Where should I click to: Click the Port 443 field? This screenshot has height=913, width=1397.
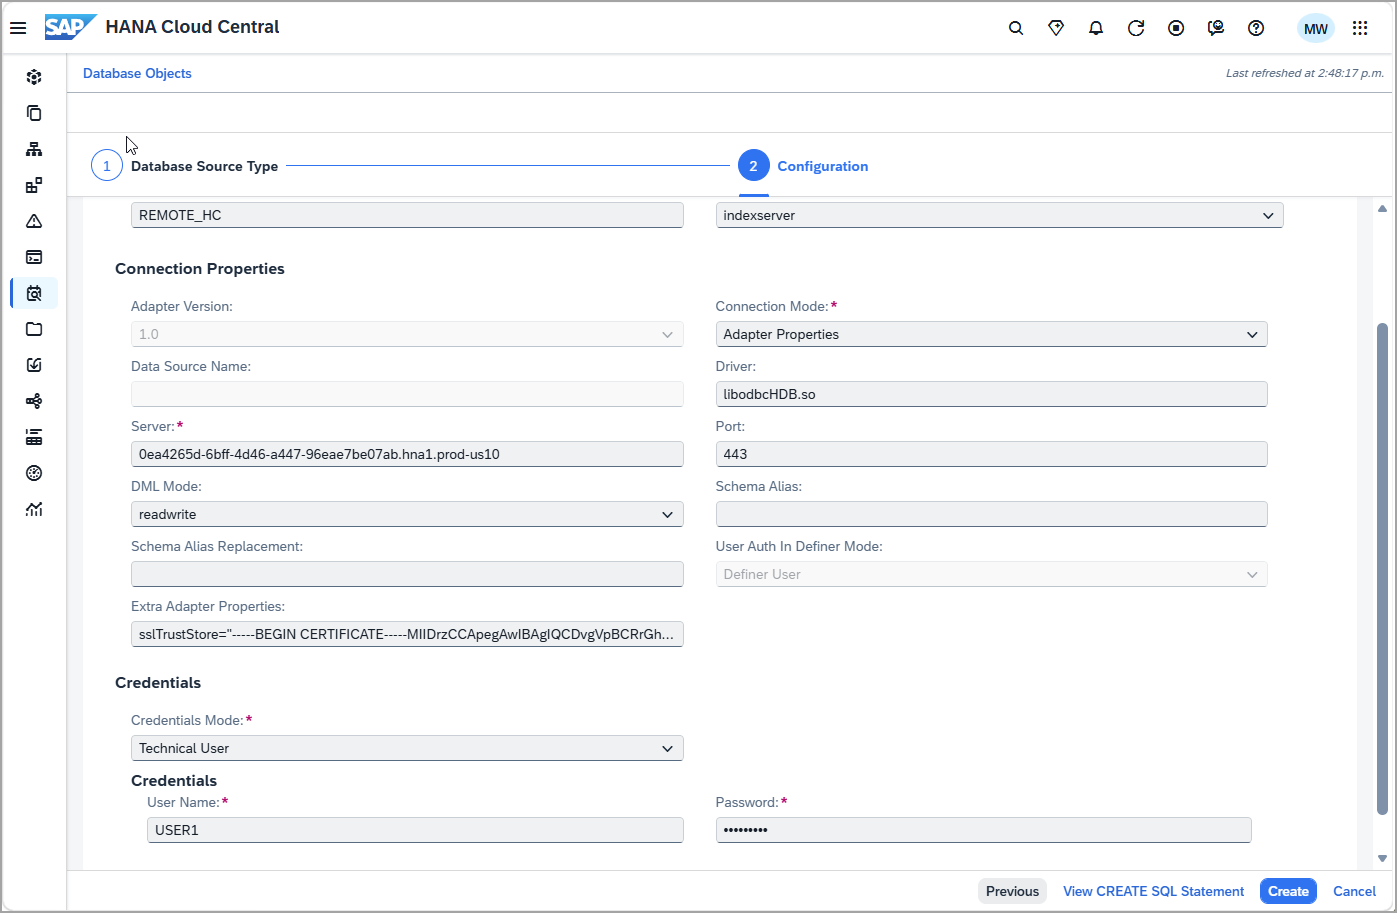991,454
